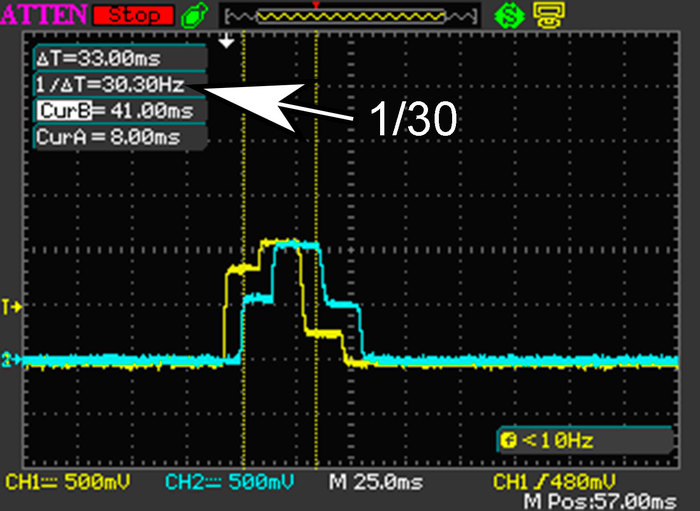This screenshot has height=511, width=700.
Task: Click the M 25.0ms timebase readout
Action: (x=375, y=483)
